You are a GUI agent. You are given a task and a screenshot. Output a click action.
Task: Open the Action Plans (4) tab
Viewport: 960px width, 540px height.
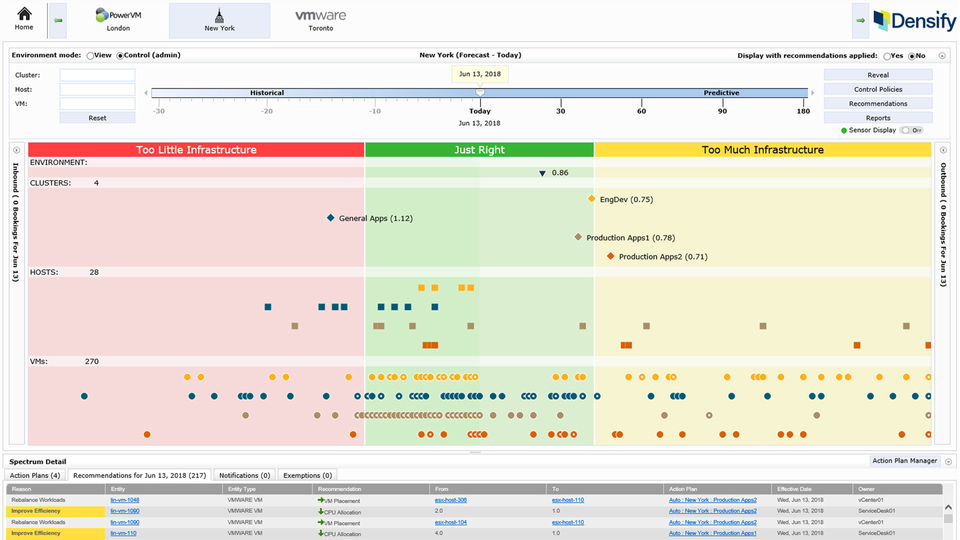(x=35, y=475)
